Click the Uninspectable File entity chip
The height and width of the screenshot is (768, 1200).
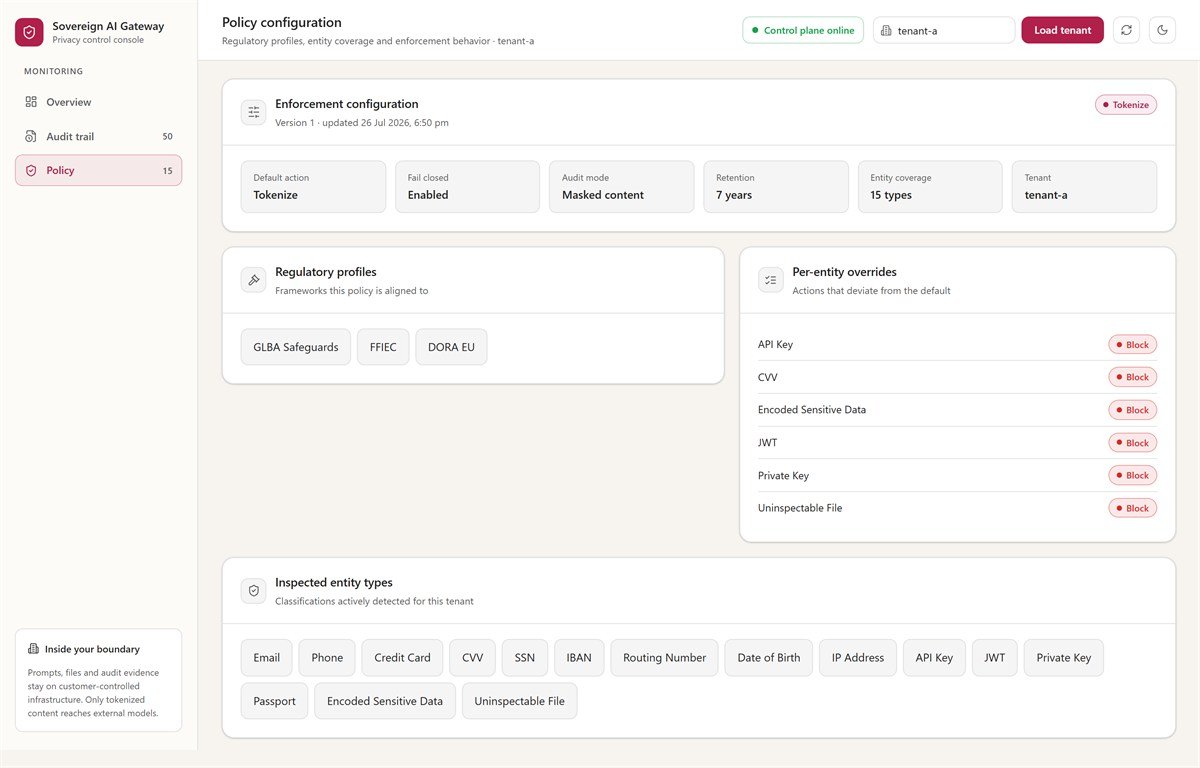(520, 701)
